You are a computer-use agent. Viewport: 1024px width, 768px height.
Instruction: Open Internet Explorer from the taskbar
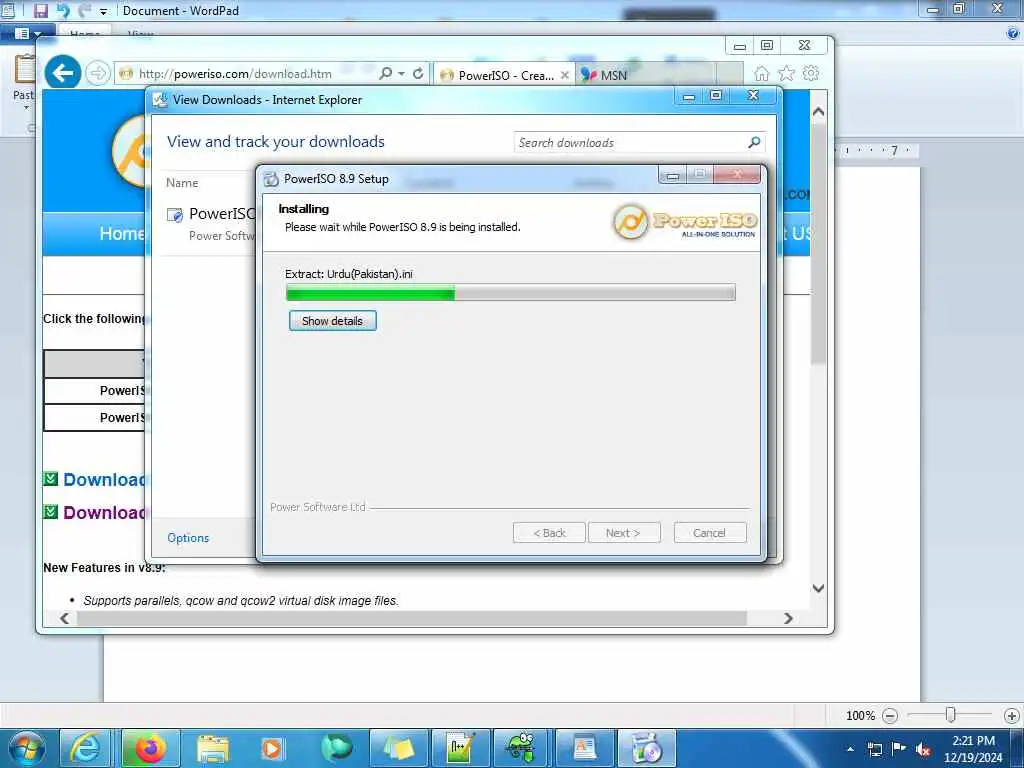86,748
